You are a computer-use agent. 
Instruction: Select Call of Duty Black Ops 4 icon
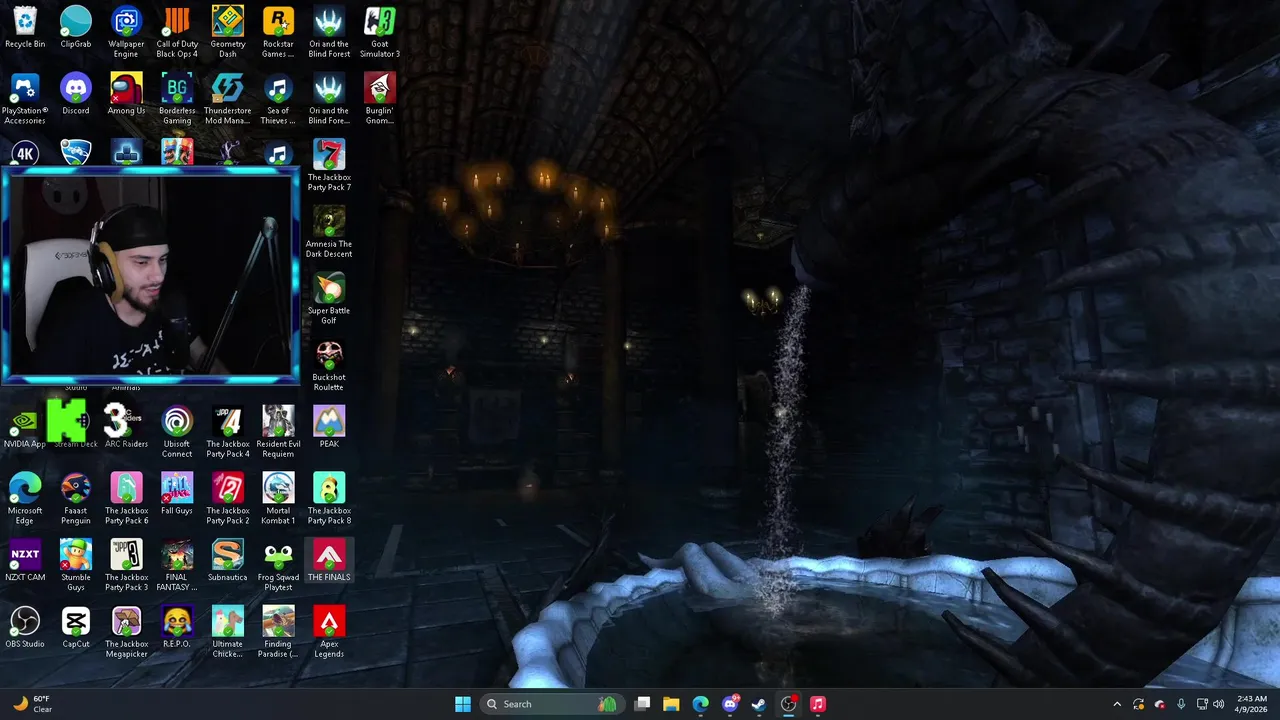[177, 32]
